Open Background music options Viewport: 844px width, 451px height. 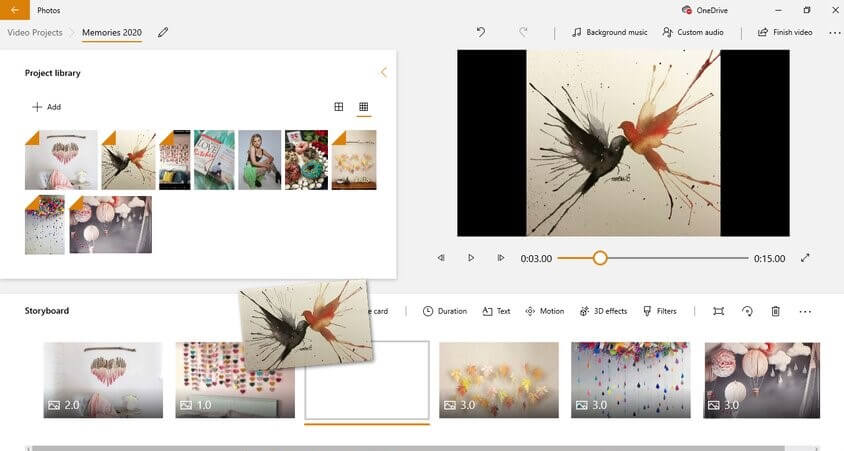click(x=609, y=32)
